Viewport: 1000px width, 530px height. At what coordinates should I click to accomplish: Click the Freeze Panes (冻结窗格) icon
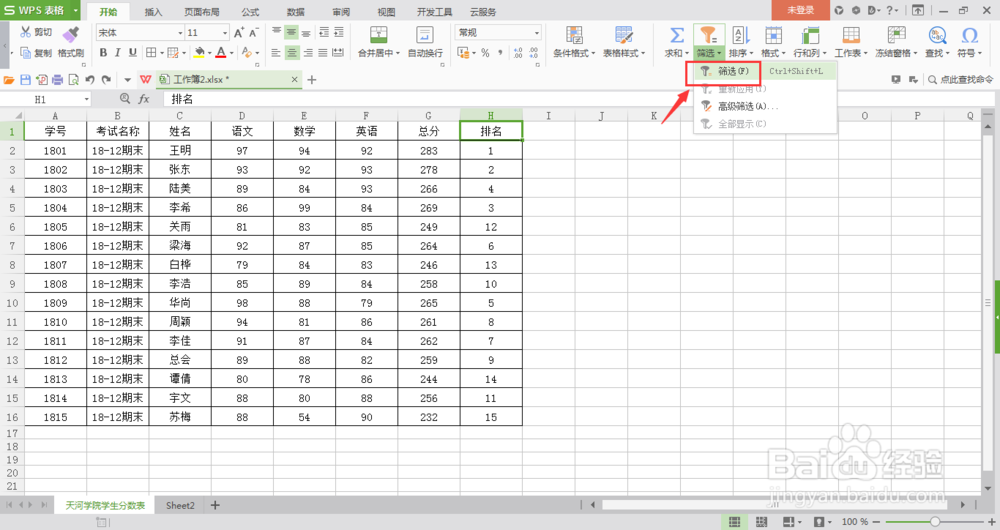(896, 35)
